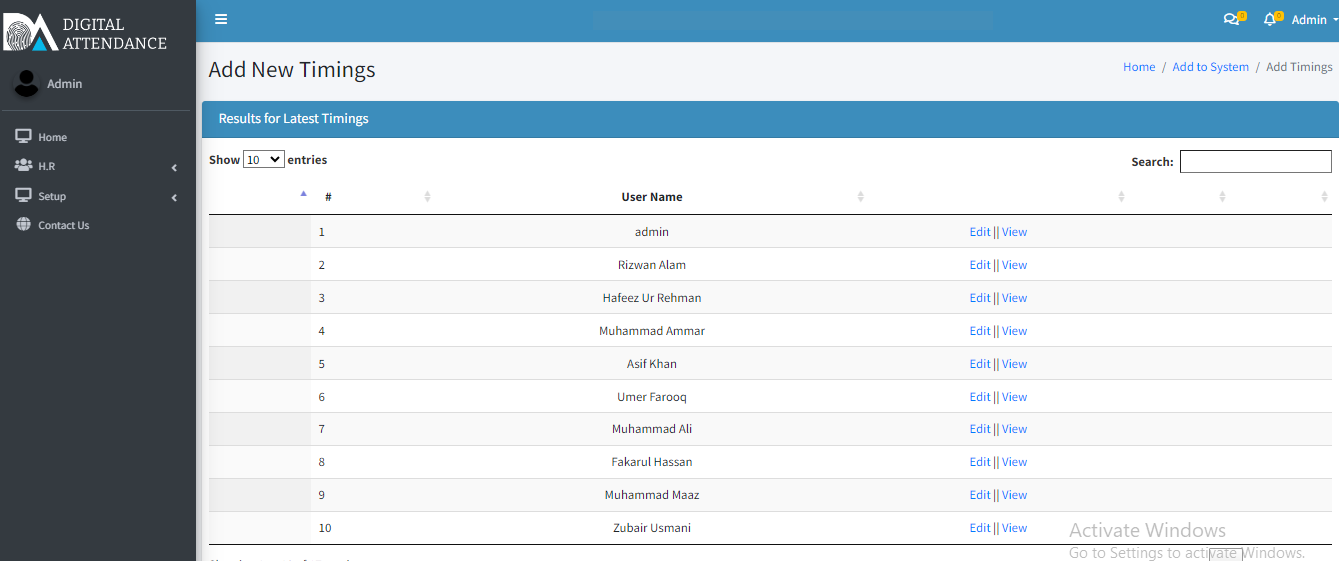Click the Contact Us globe icon
The width and height of the screenshot is (1339, 561).
pyautogui.click(x=23, y=224)
